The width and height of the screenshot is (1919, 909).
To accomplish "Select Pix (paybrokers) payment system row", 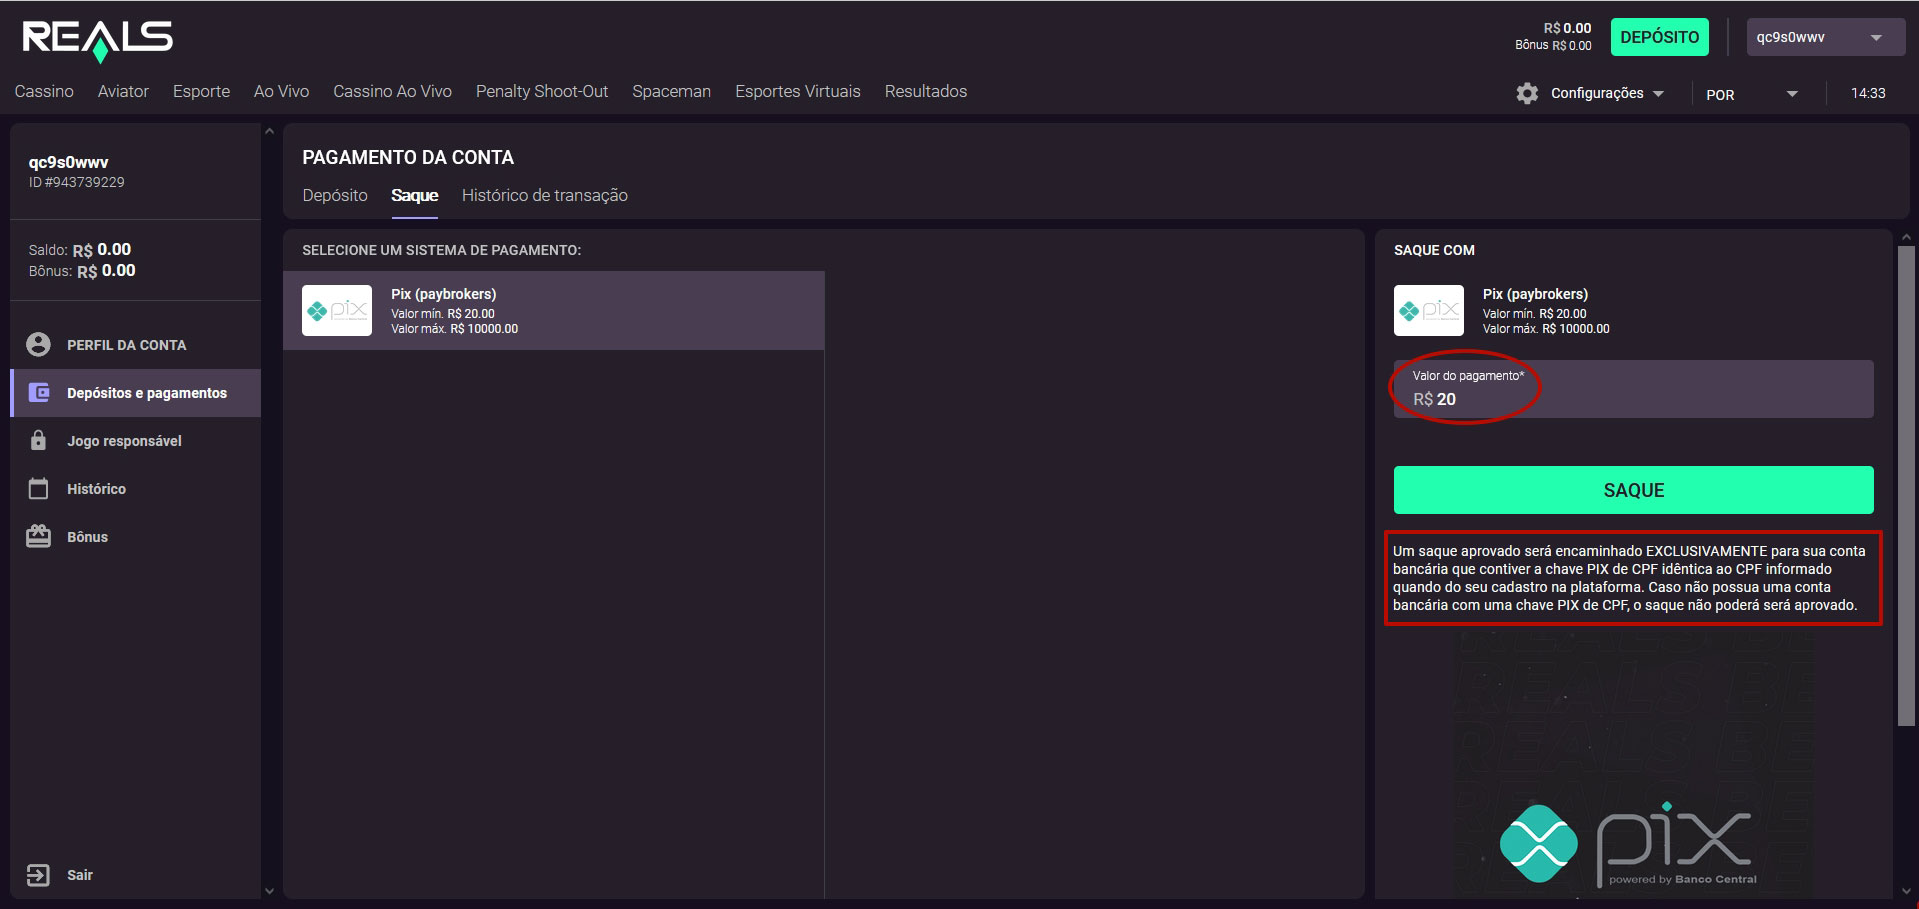I will (x=553, y=310).
